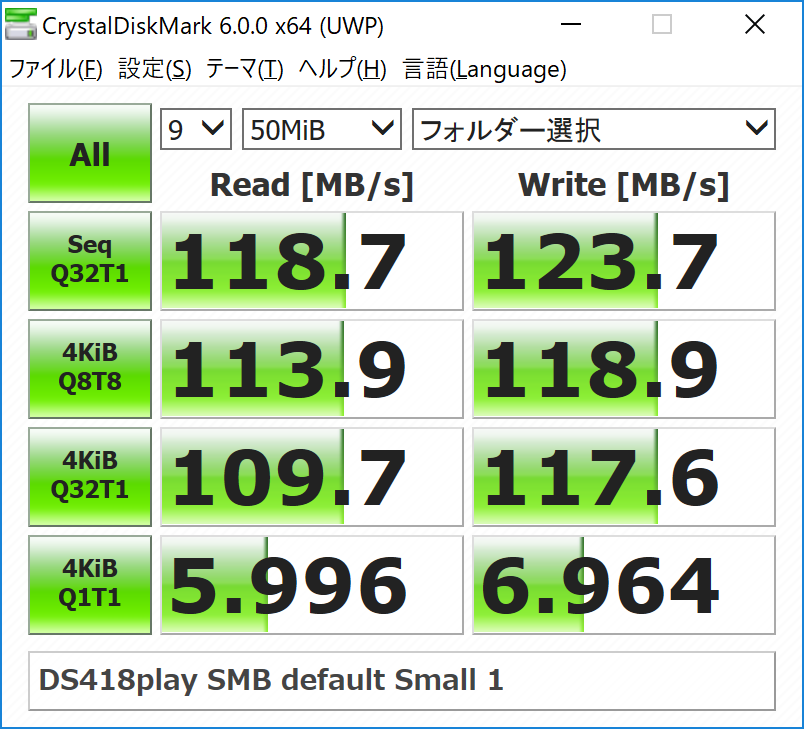
Task: Open the フォルダー選択 drive dropdown
Action: point(594,129)
